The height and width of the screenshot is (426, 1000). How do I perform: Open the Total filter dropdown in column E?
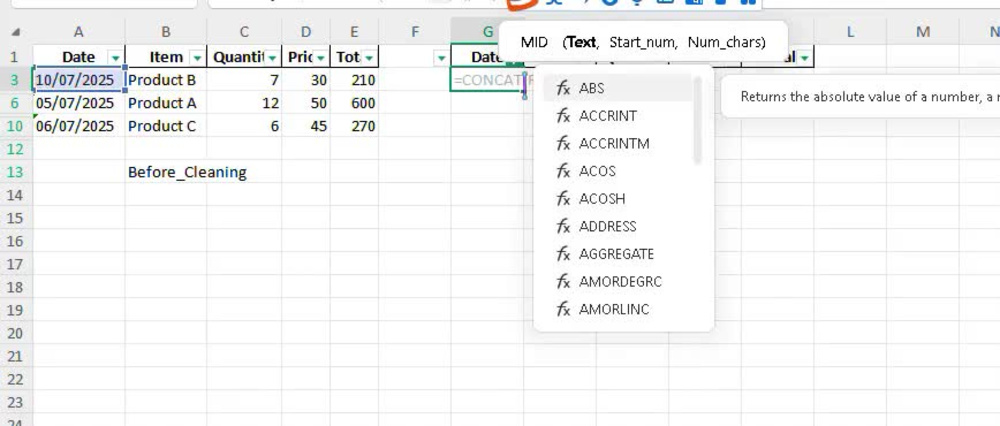pos(369,57)
